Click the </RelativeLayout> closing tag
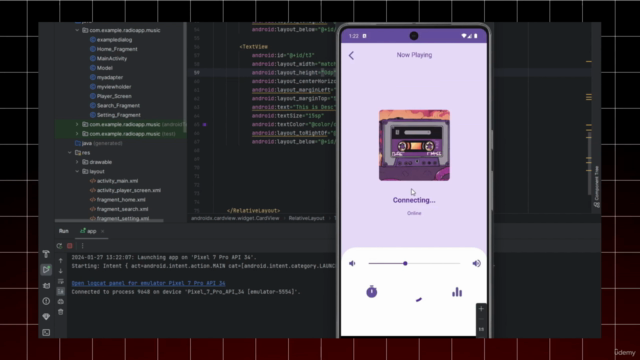Image resolution: width=640 pixels, height=360 pixels. click(x=253, y=211)
